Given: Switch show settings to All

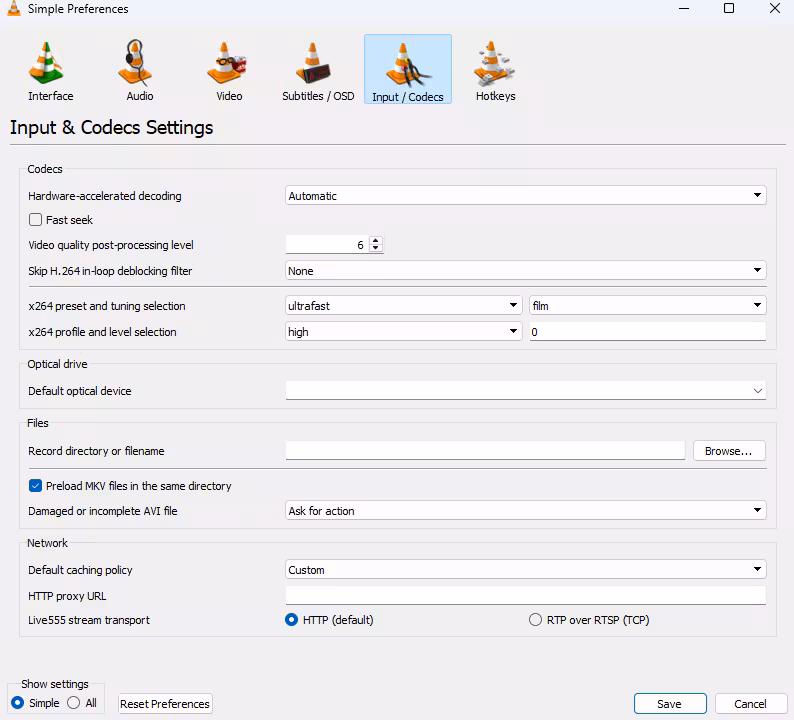Looking at the screenshot, I should [73, 703].
